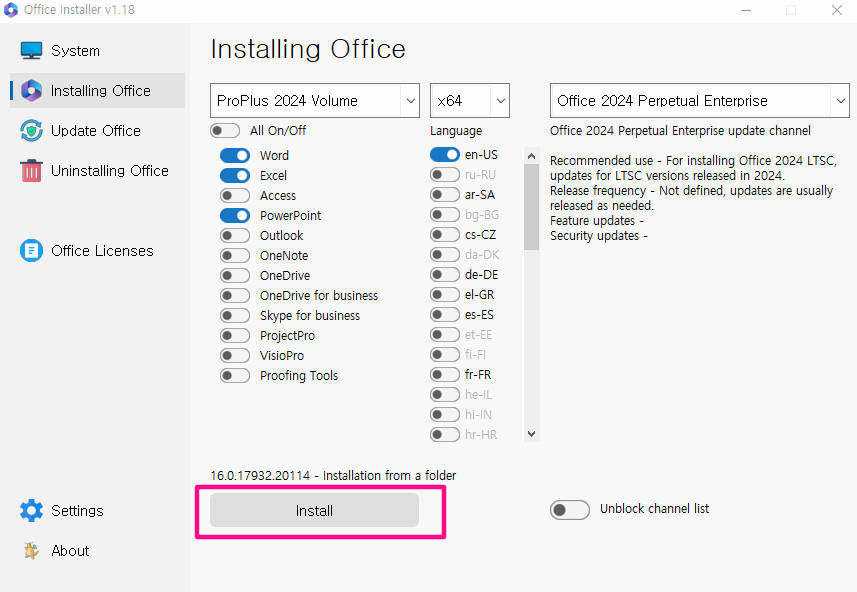The height and width of the screenshot is (592, 857).
Task: Disable the Excel toggle
Action: tap(235, 175)
